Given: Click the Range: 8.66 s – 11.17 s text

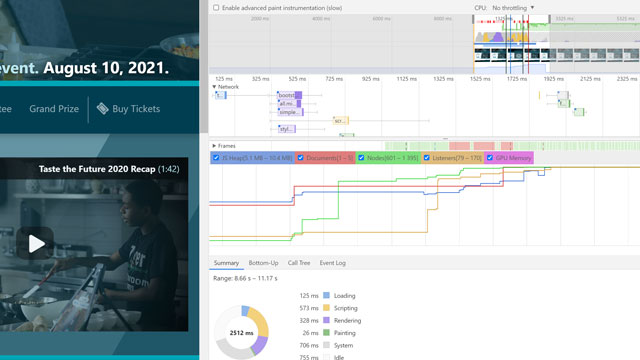Looking at the screenshot, I should pos(245,278).
